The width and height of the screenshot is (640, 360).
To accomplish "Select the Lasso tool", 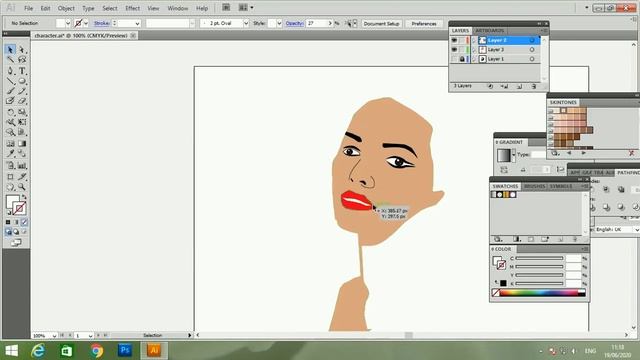I will 22,60.
